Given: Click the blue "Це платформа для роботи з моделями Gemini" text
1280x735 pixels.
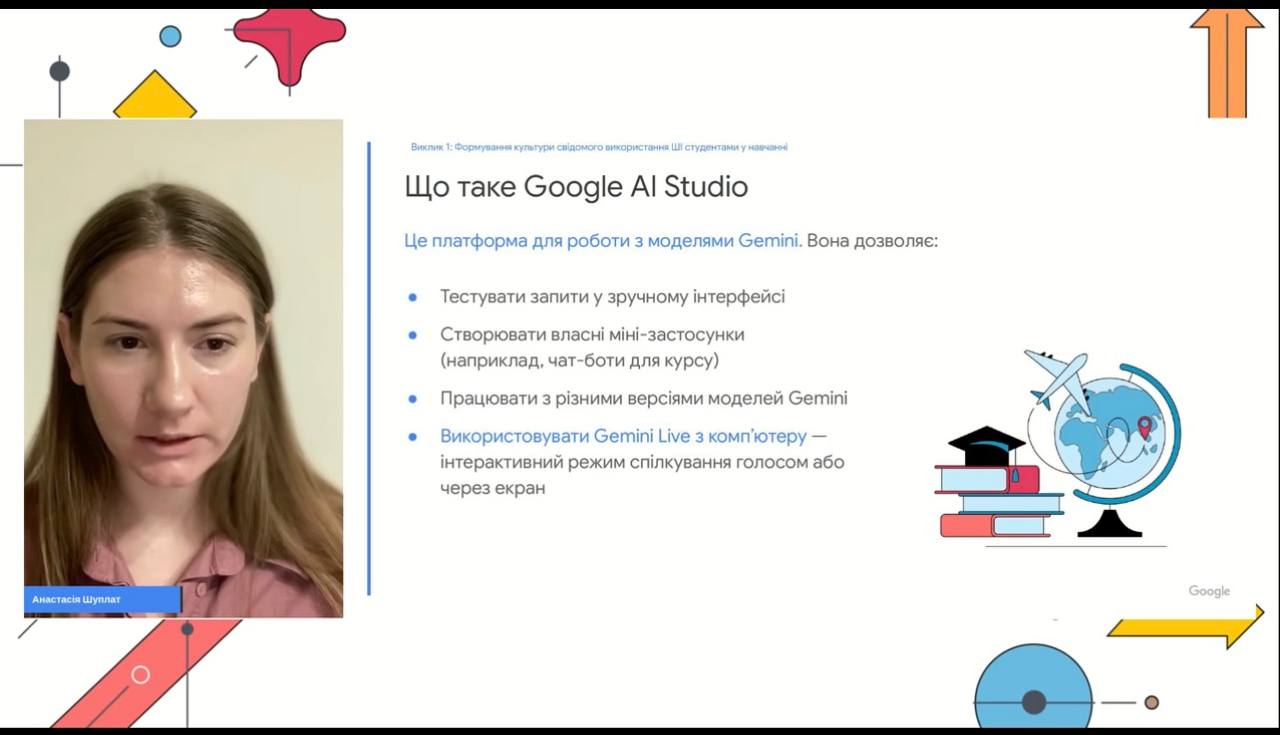Looking at the screenshot, I should [x=601, y=241].
